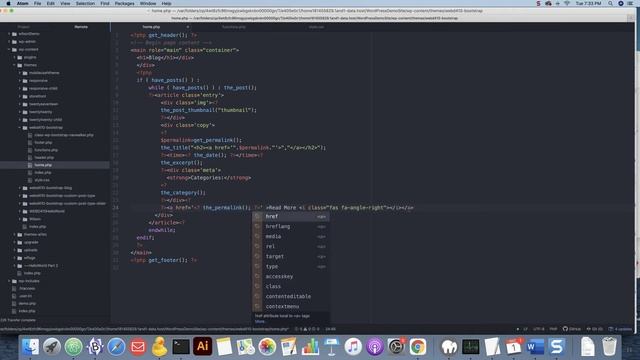Switch to the functions.php editor tab
This screenshot has height=360, width=640.
(234, 27)
